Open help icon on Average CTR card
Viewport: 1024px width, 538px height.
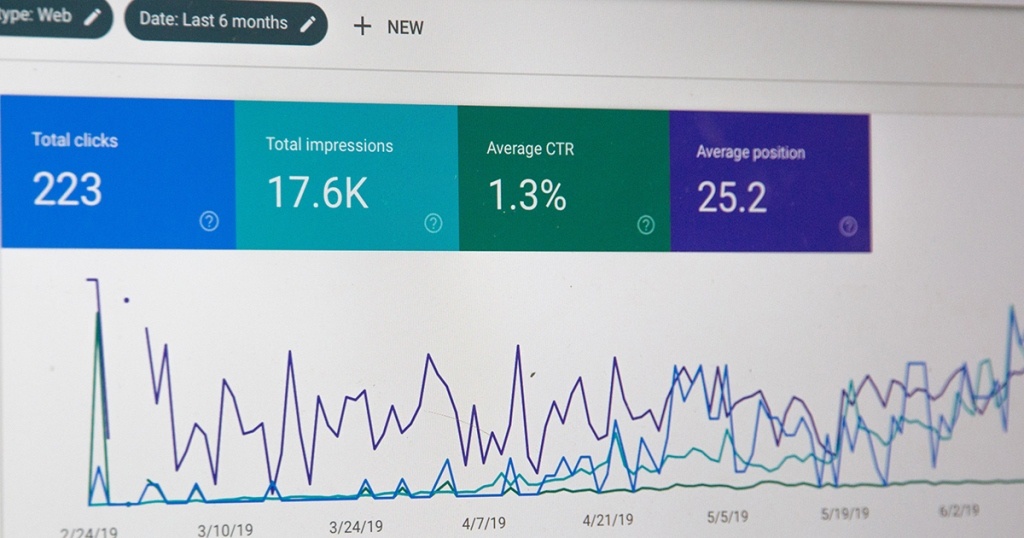pos(646,224)
